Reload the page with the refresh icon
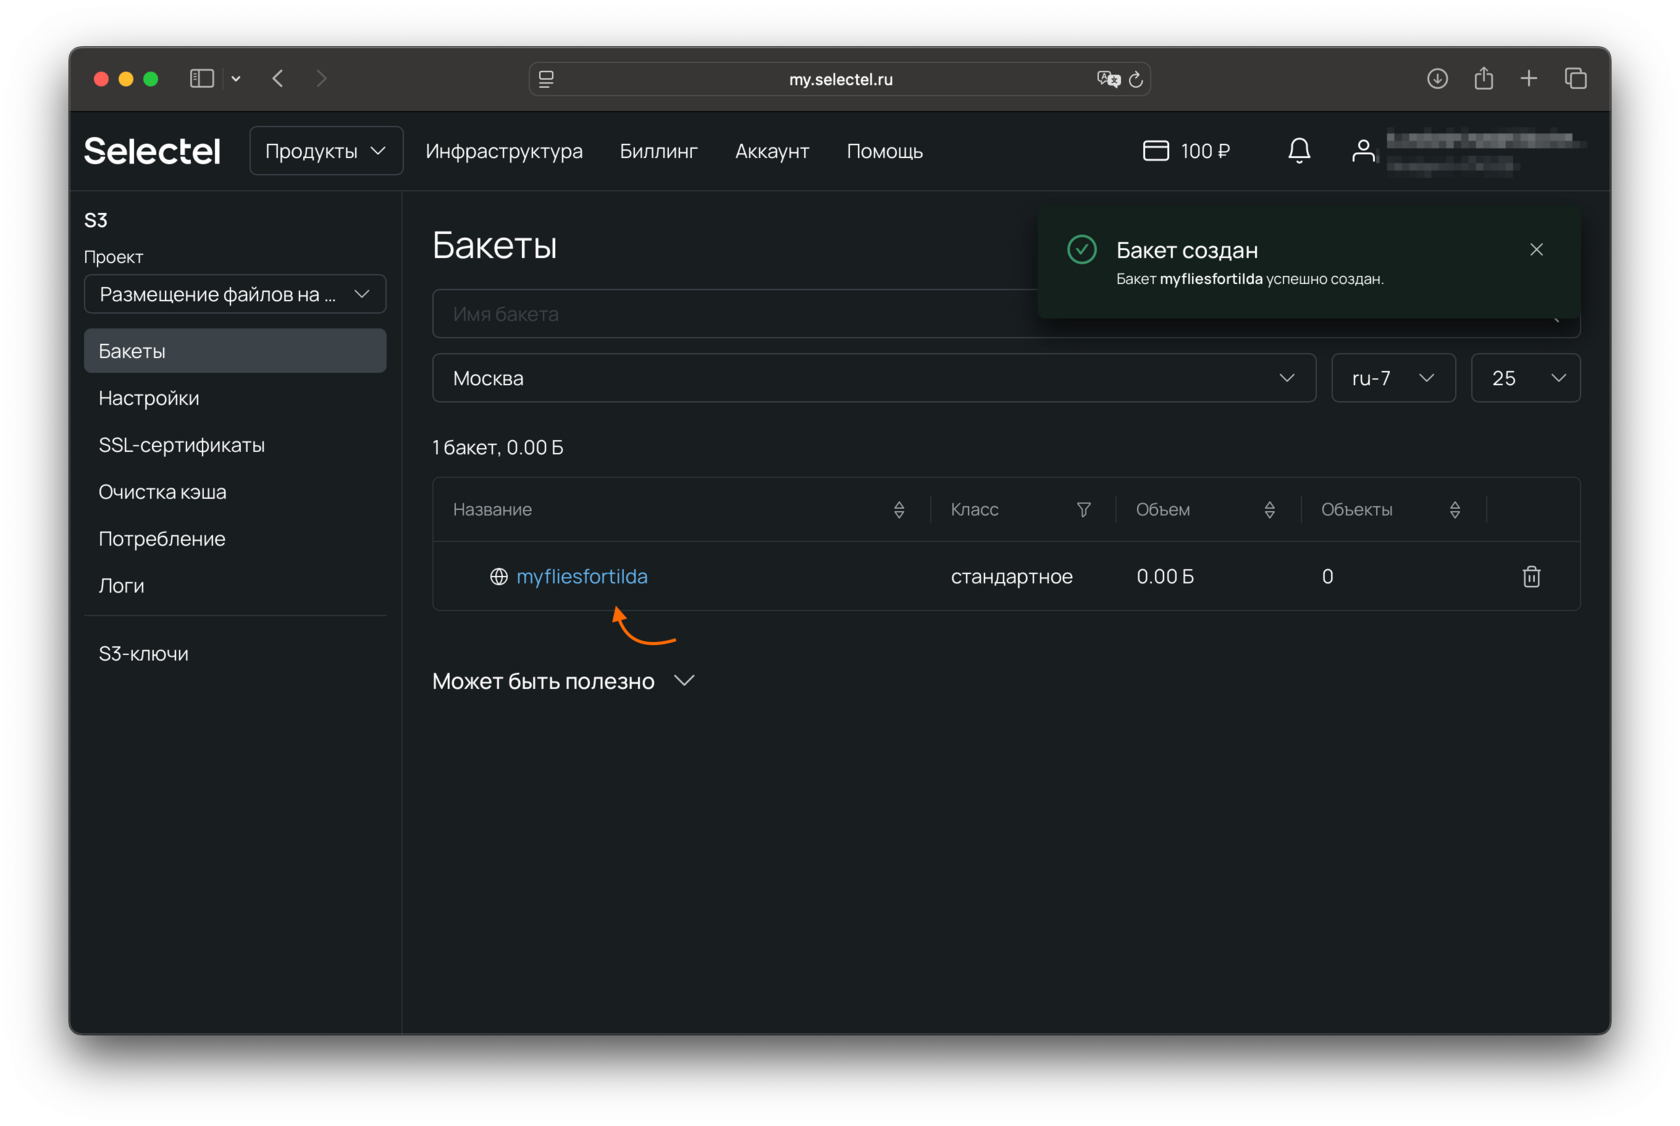1680x1126 pixels. [1136, 79]
